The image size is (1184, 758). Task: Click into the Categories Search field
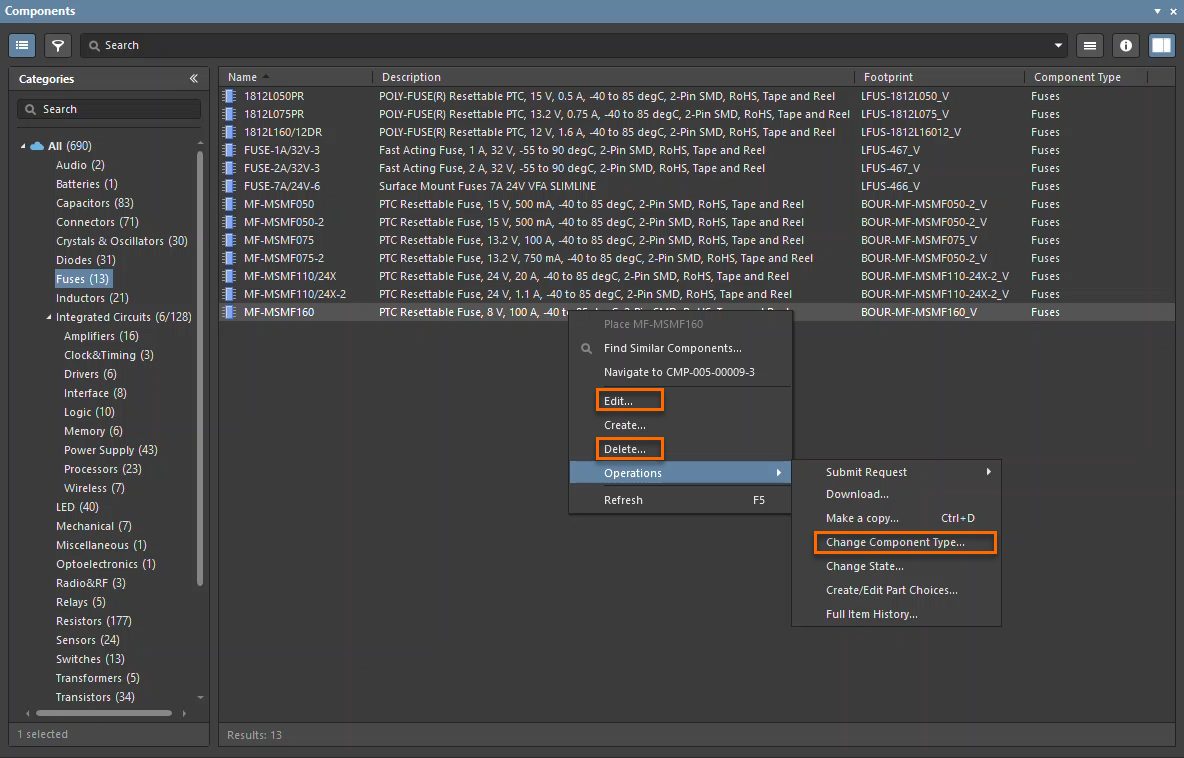point(109,109)
